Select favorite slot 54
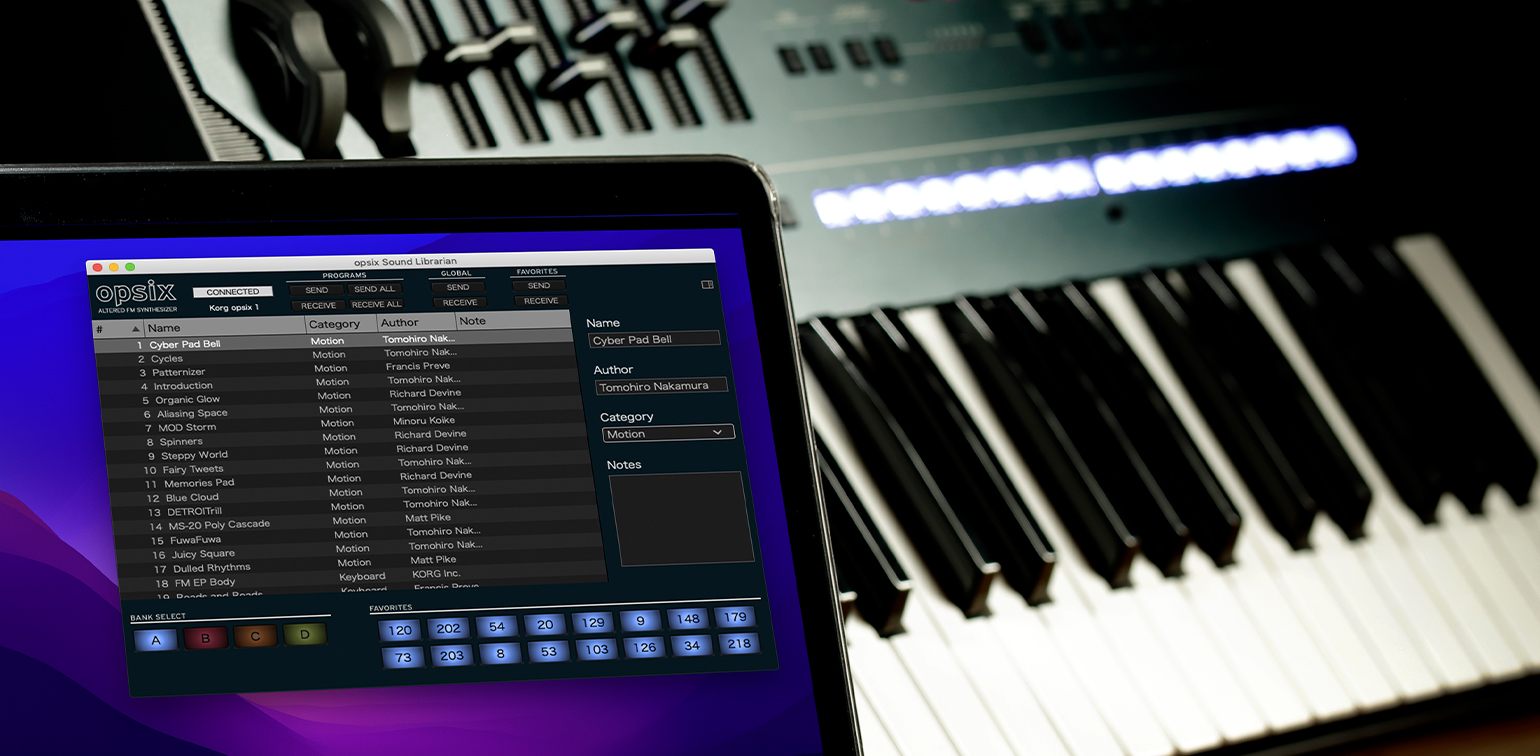Image resolution: width=1540 pixels, height=756 pixels. (497, 626)
